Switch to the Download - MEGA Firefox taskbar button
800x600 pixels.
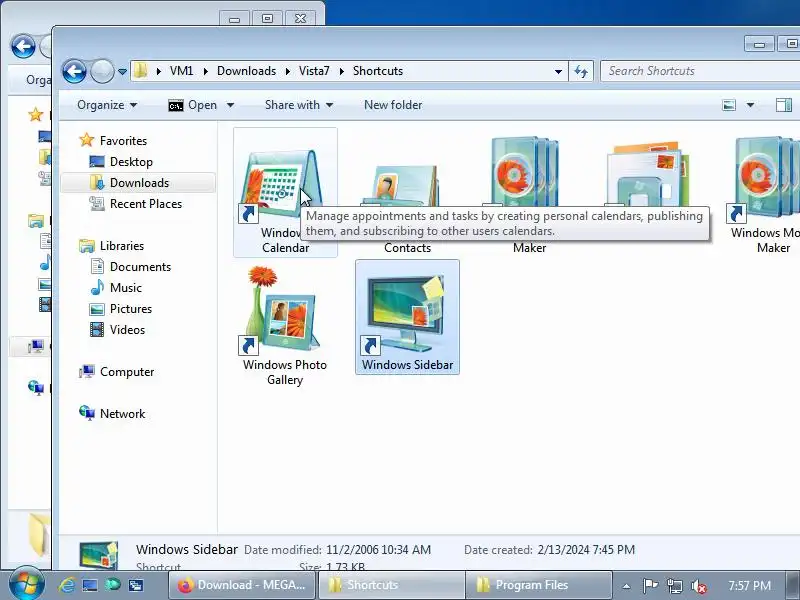point(242,585)
